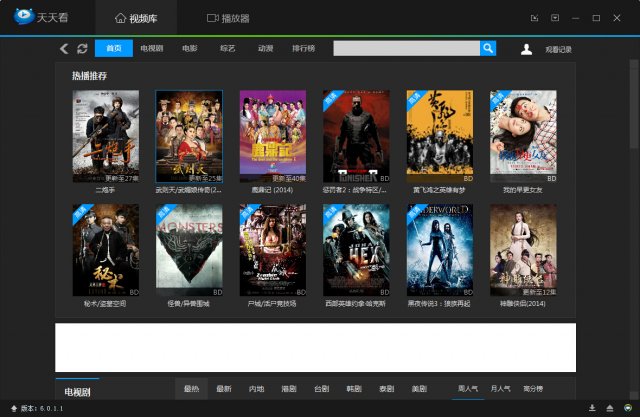The image size is (640, 417).
Task: Click the 西部英雄约拿·哈克斯 title text
Action: point(356,304)
